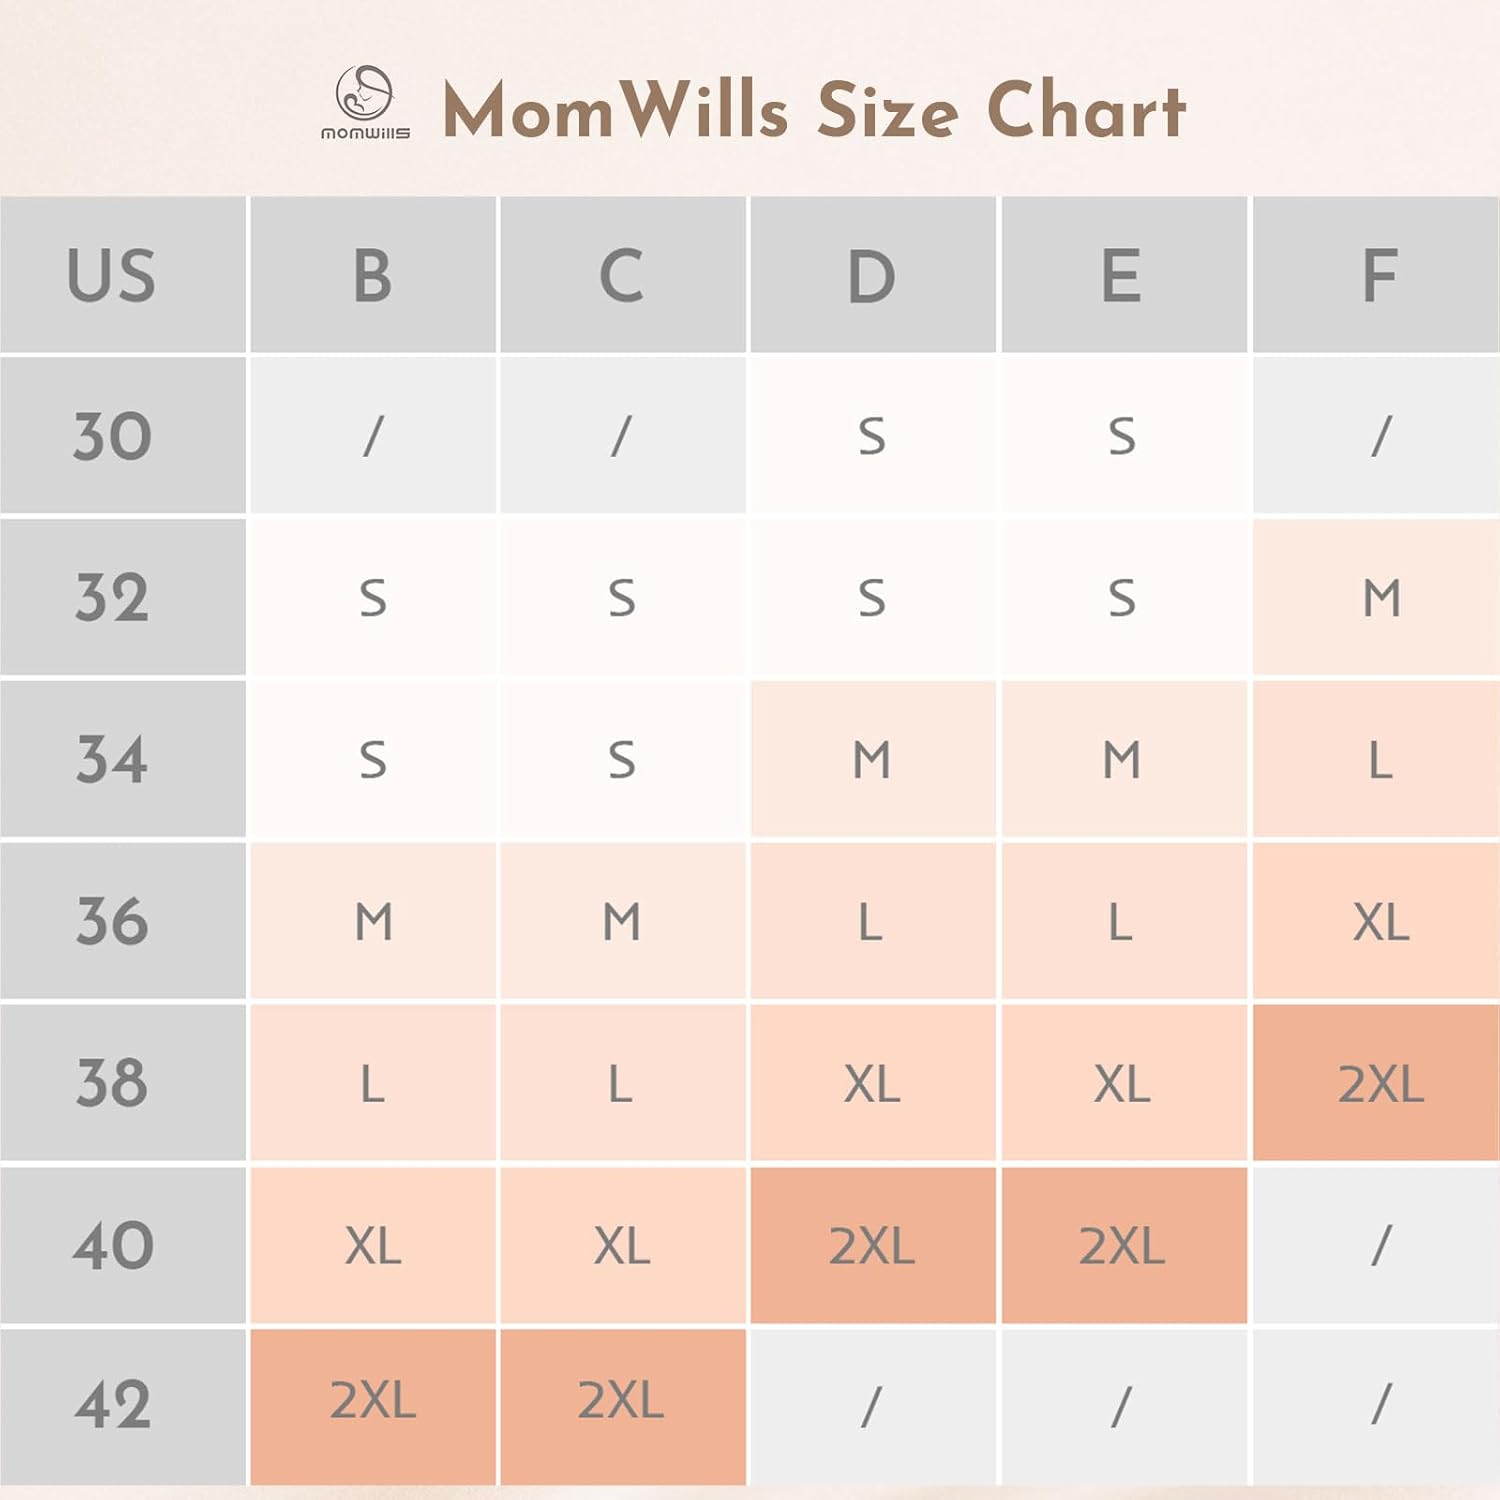Click the MomWills logo icon

point(365,102)
